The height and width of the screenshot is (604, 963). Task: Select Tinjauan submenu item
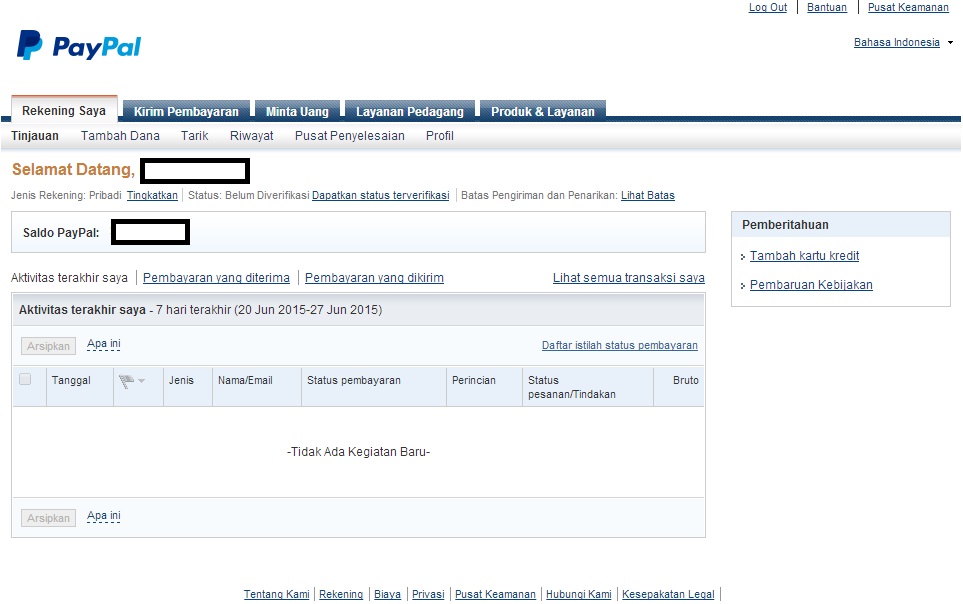coord(35,136)
